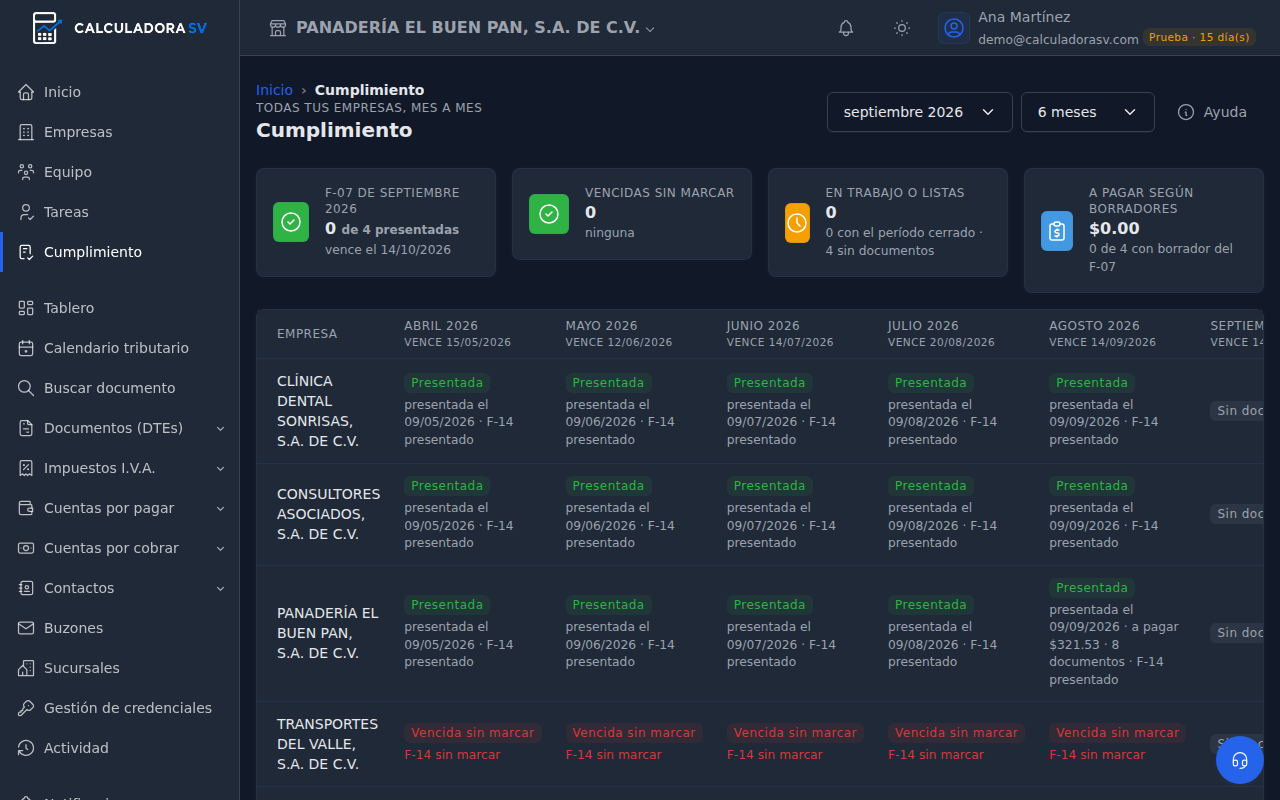This screenshot has width=1280, height=800.
Task: Click the F-07 de septiembre 2026 card
Action: 376,222
